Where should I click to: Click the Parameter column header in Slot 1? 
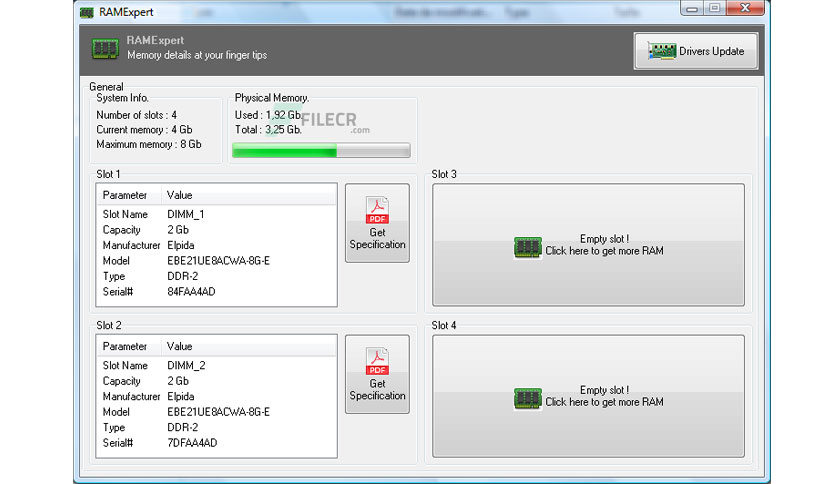(x=129, y=195)
